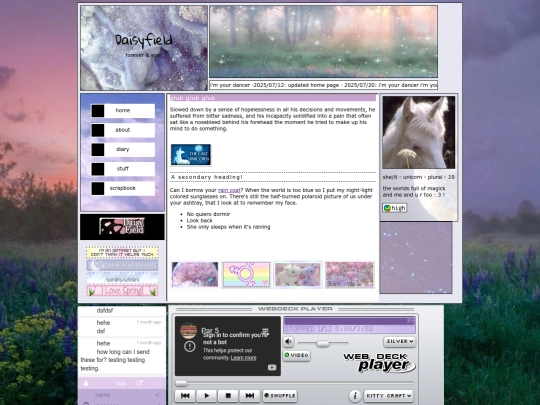Click the 'she/it - unicorn - plural - 19' text
The height and width of the screenshot is (405, 540).
pos(418,177)
